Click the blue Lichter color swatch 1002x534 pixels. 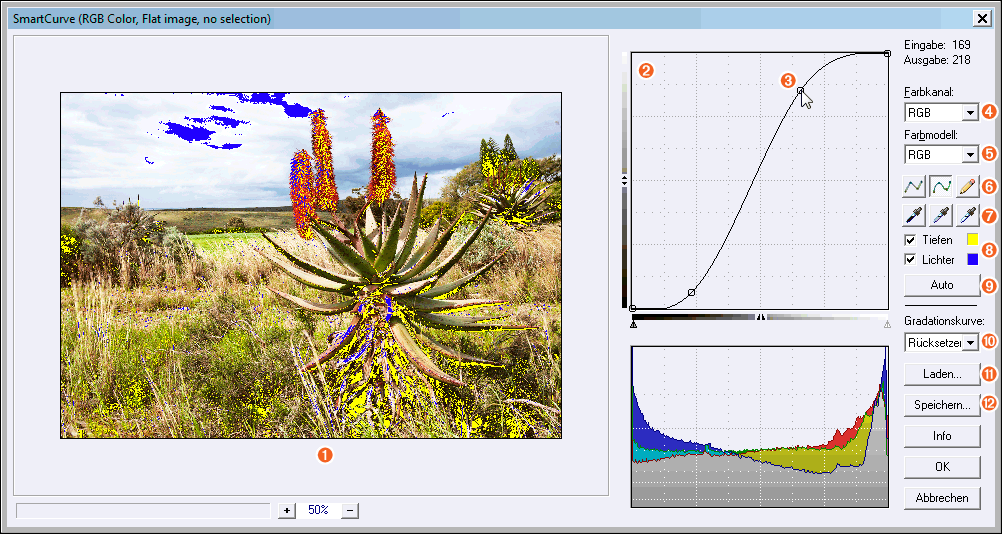click(971, 260)
